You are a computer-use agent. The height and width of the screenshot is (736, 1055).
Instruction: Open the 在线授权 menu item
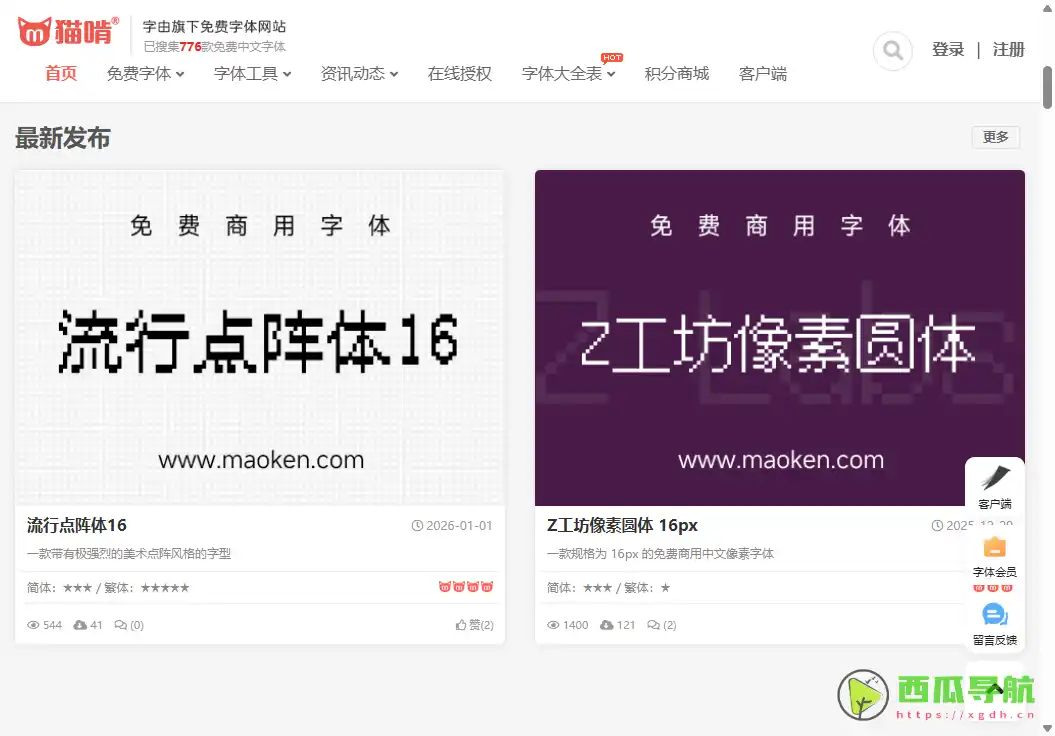click(459, 73)
